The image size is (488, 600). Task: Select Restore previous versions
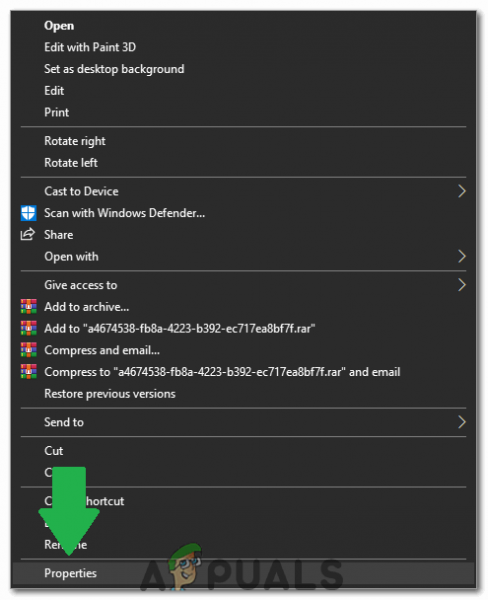[110, 394]
